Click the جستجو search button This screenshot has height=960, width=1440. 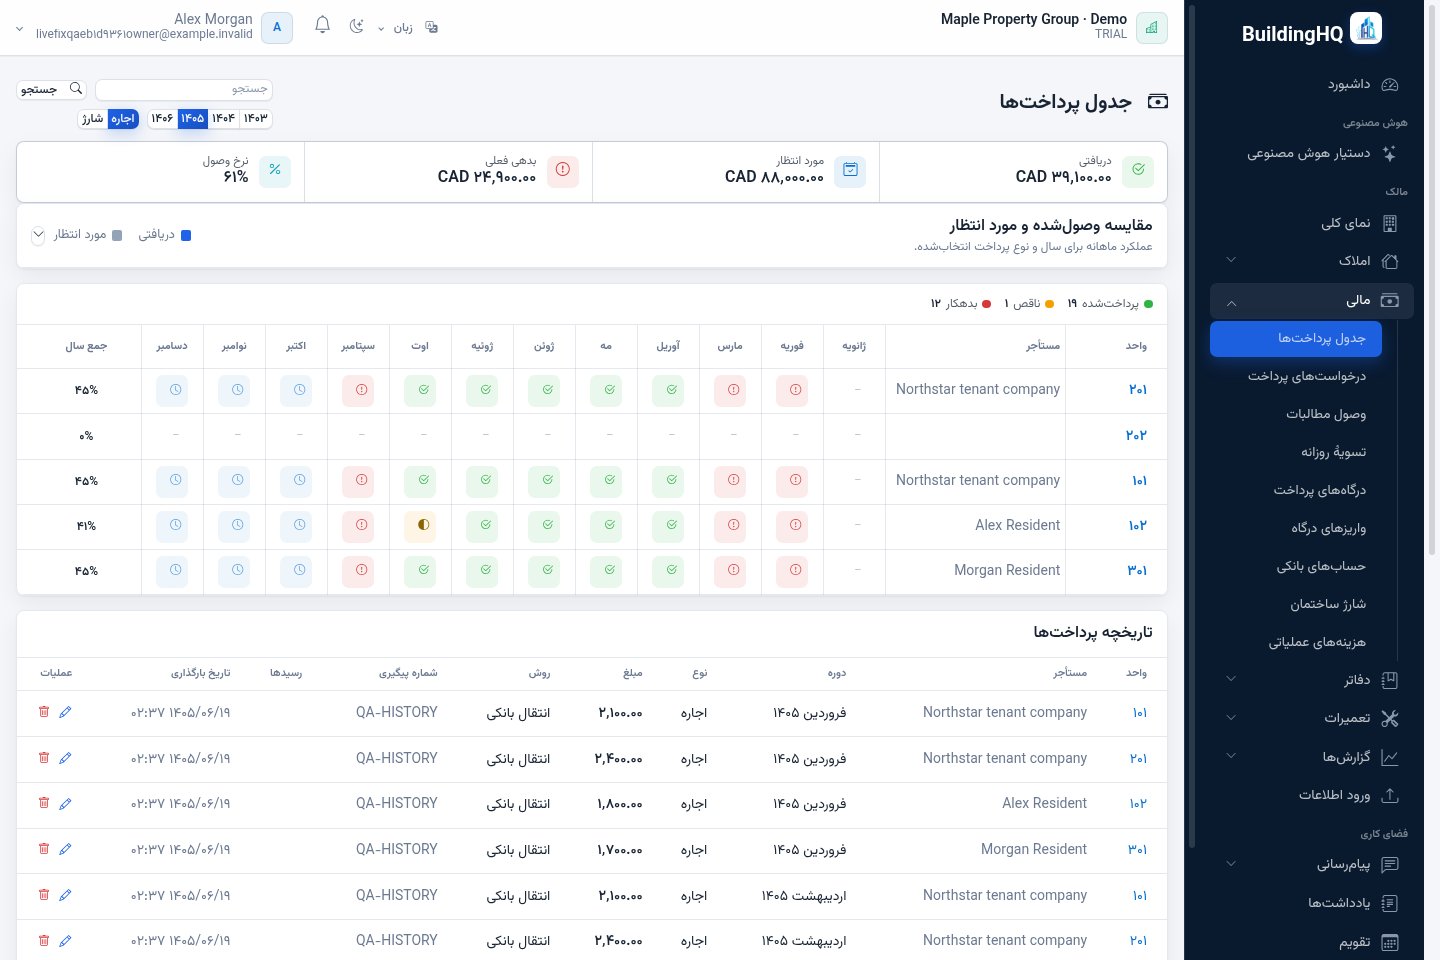51,89
